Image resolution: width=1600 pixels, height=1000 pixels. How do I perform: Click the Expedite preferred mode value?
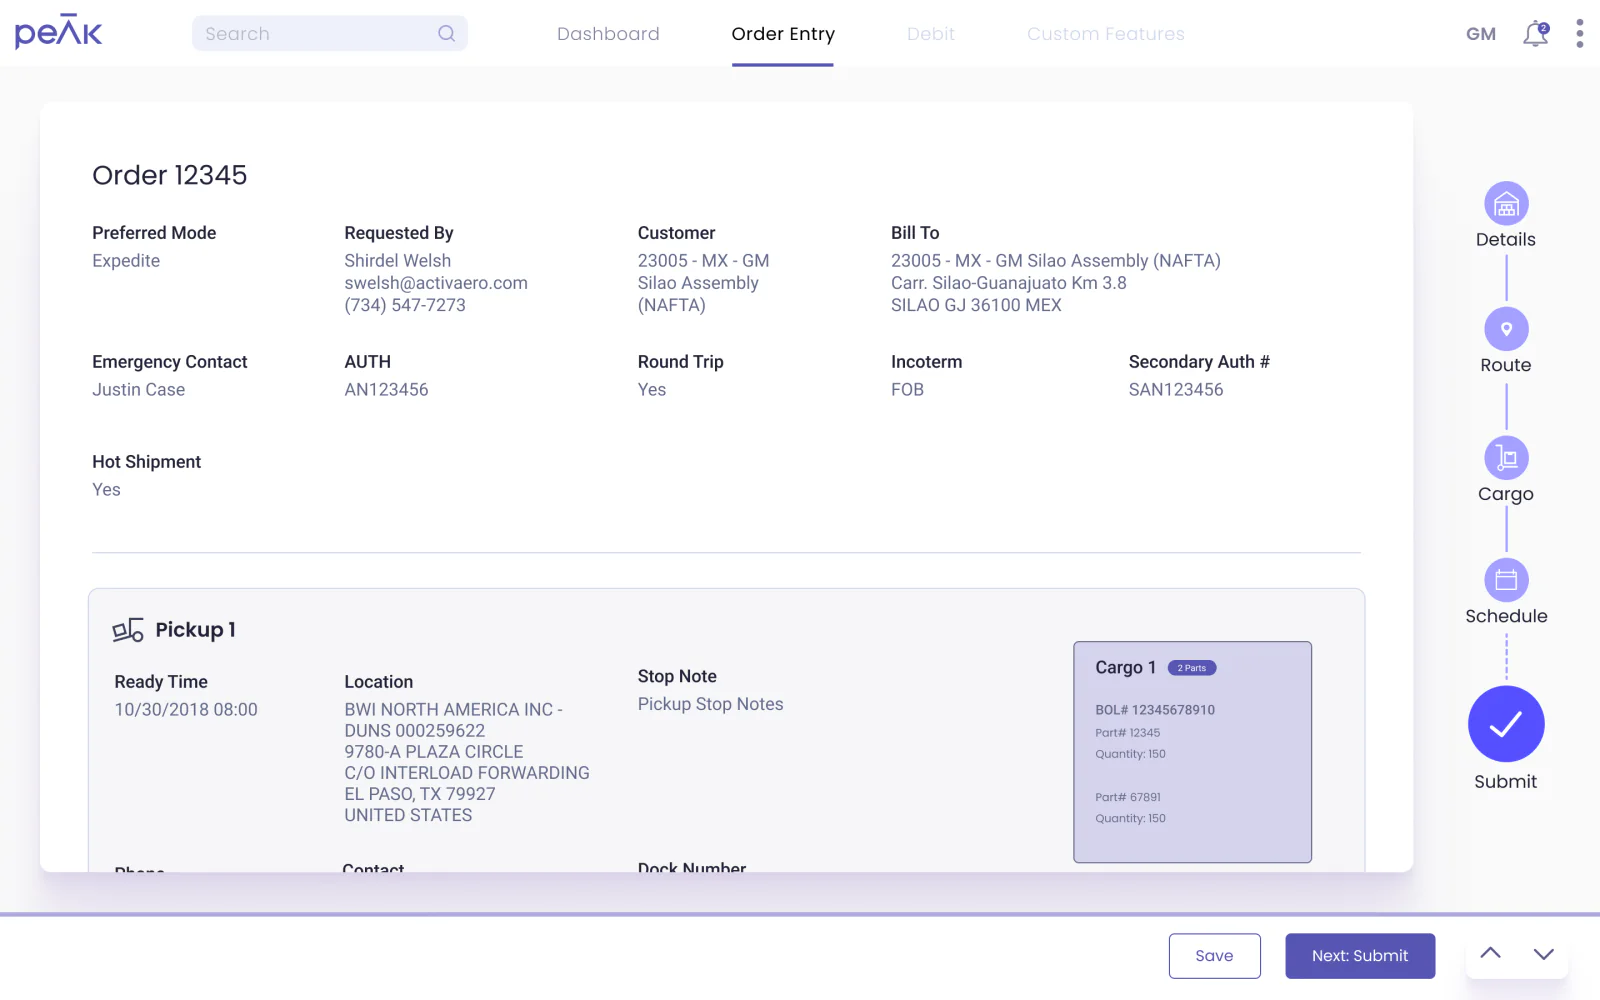(126, 261)
